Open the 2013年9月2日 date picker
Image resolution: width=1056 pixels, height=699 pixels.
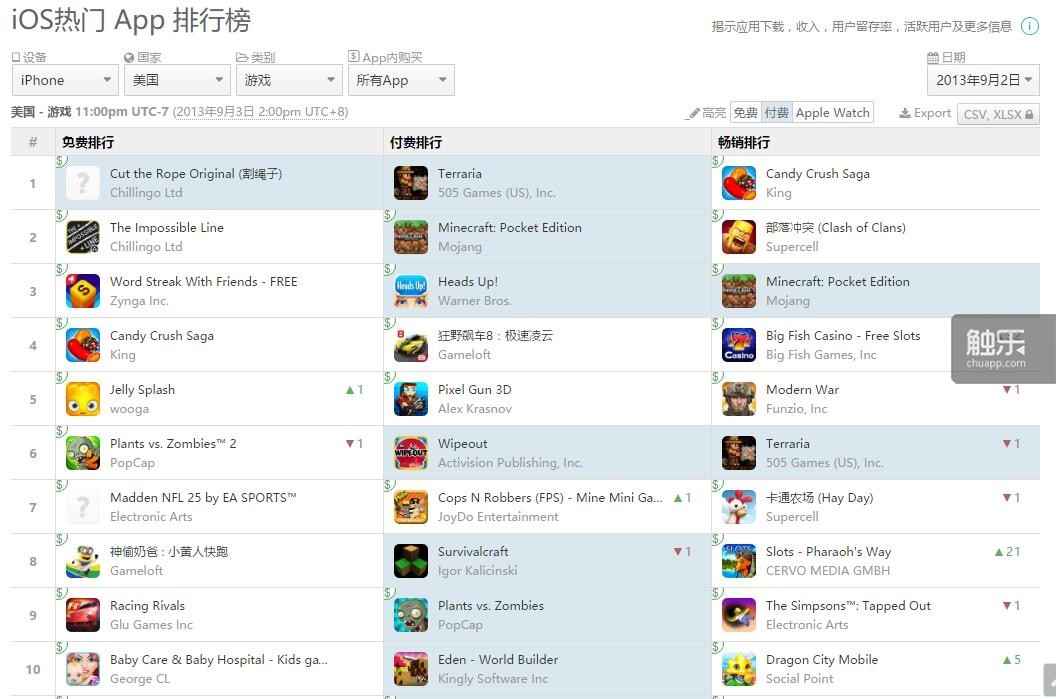983,80
